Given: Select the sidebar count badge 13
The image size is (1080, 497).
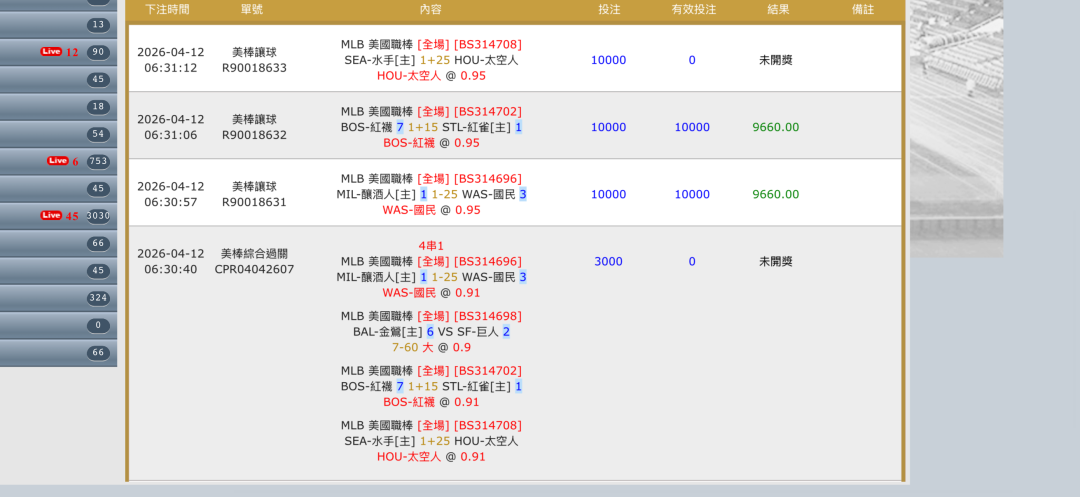Looking at the screenshot, I should [x=98, y=25].
